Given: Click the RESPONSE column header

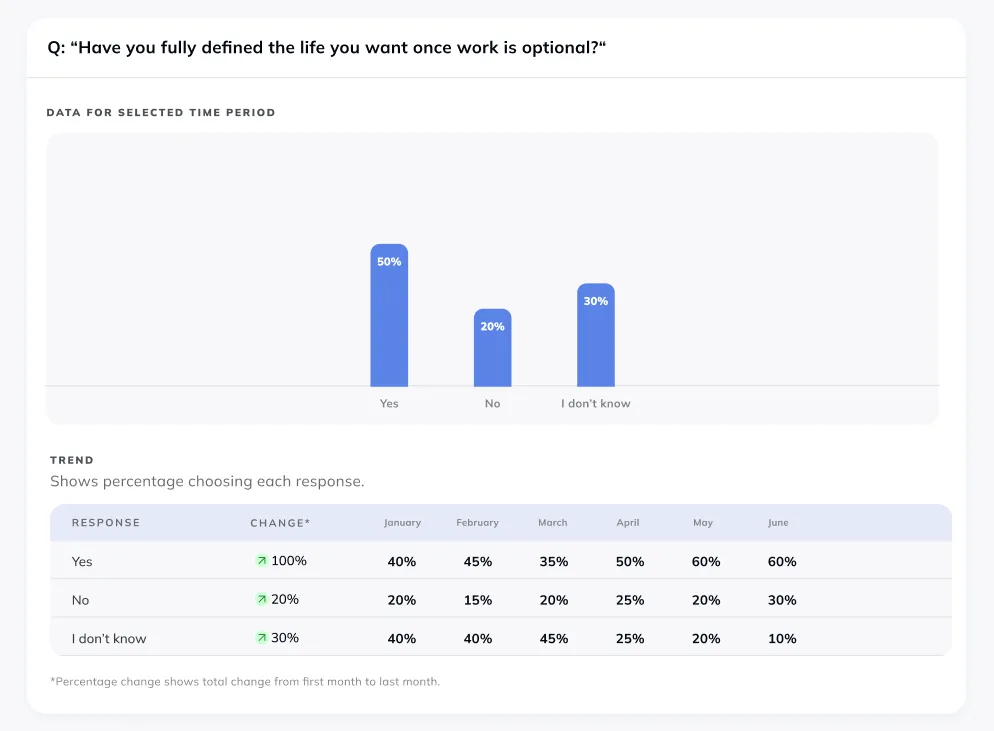Looking at the screenshot, I should [106, 523].
